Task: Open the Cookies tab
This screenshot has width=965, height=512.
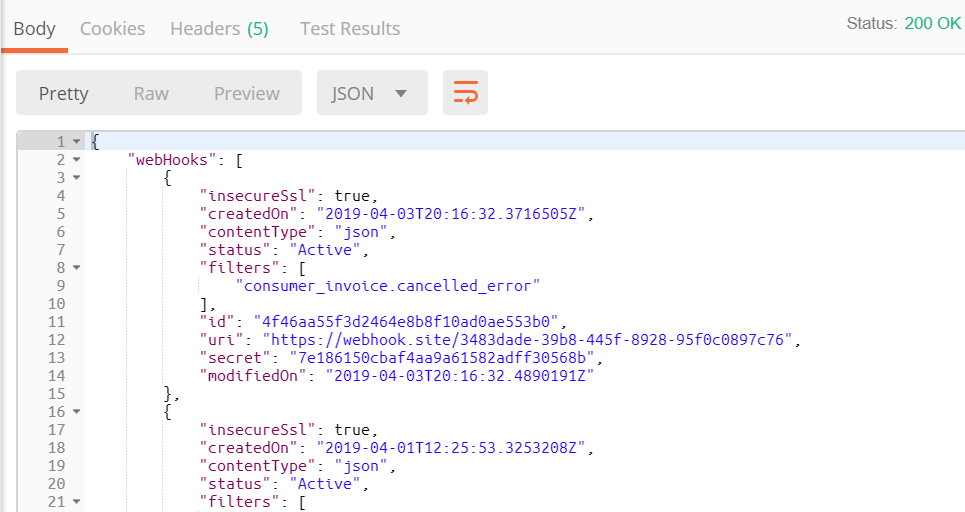Action: (x=112, y=29)
